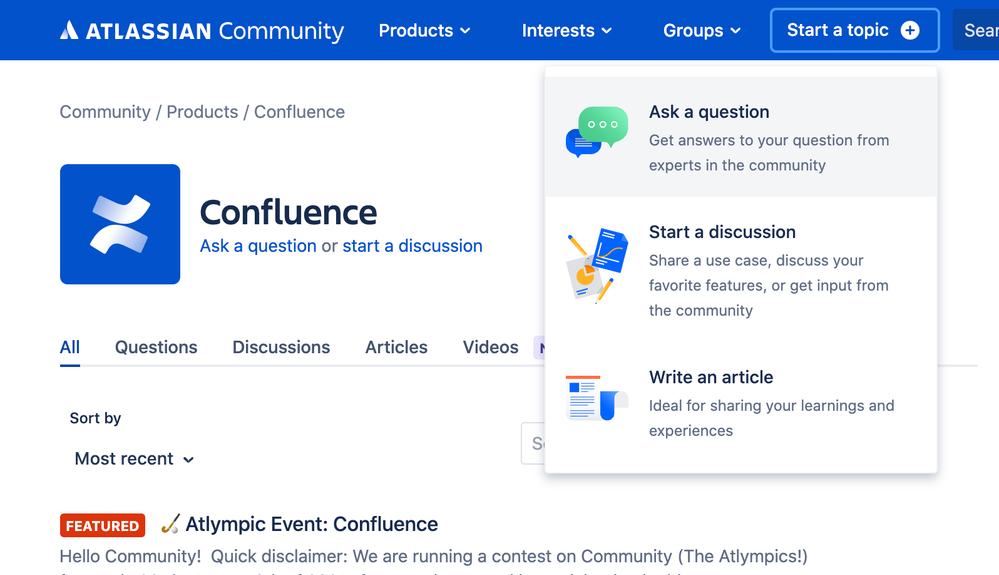This screenshot has height=575, width=999.
Task: Switch to the Videos tab
Action: 491,347
